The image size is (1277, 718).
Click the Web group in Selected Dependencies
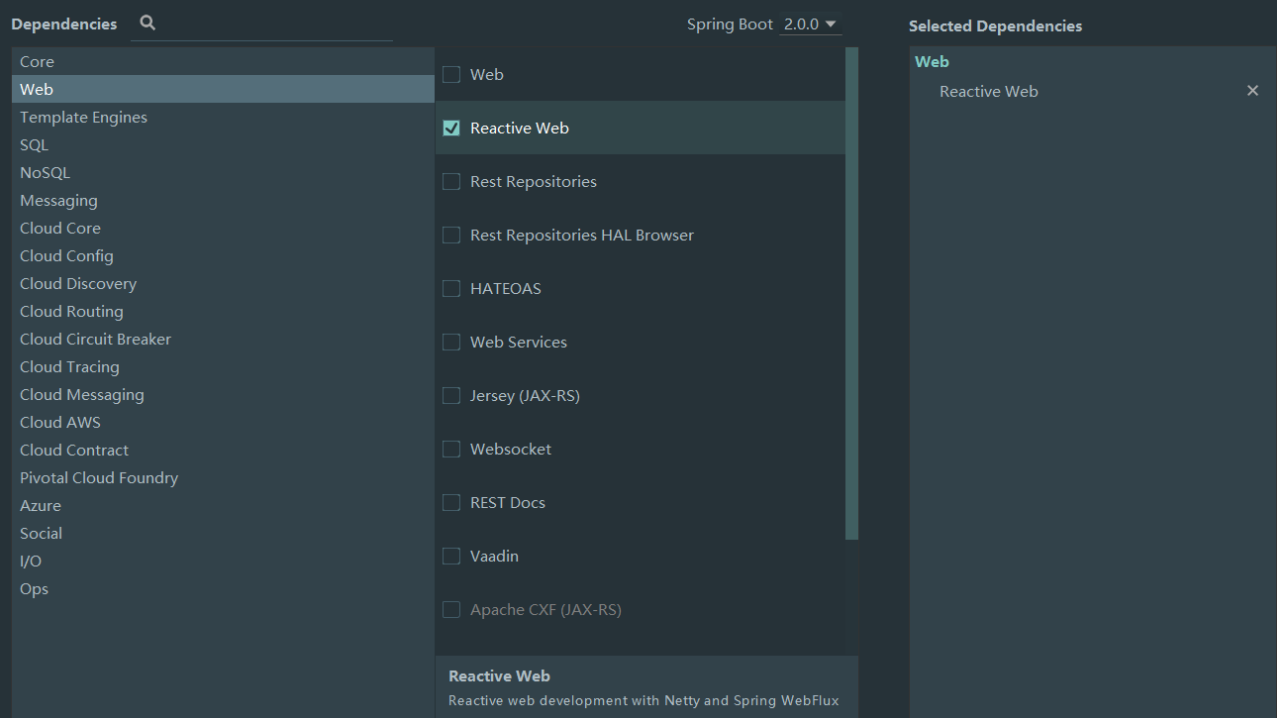click(x=931, y=62)
